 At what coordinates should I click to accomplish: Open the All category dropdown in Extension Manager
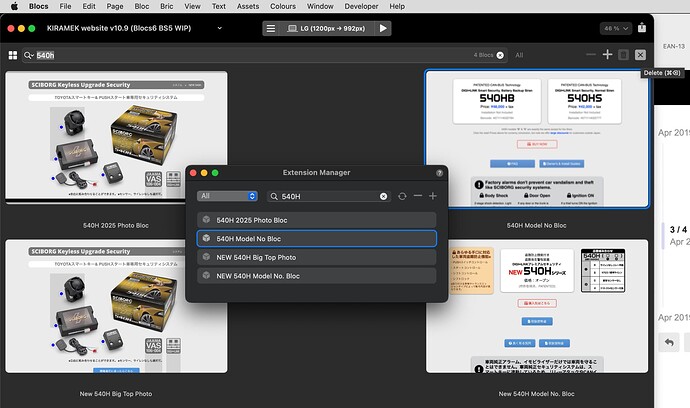coord(228,196)
